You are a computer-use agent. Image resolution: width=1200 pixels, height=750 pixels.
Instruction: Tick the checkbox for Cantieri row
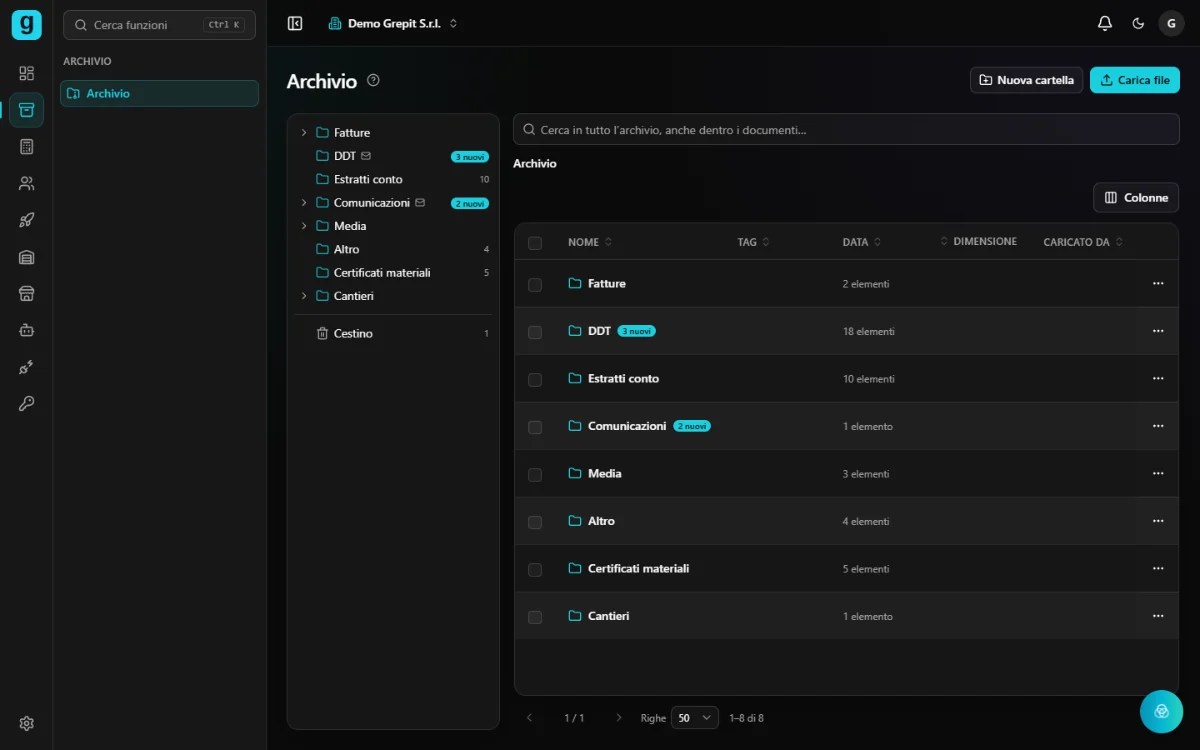pos(535,617)
